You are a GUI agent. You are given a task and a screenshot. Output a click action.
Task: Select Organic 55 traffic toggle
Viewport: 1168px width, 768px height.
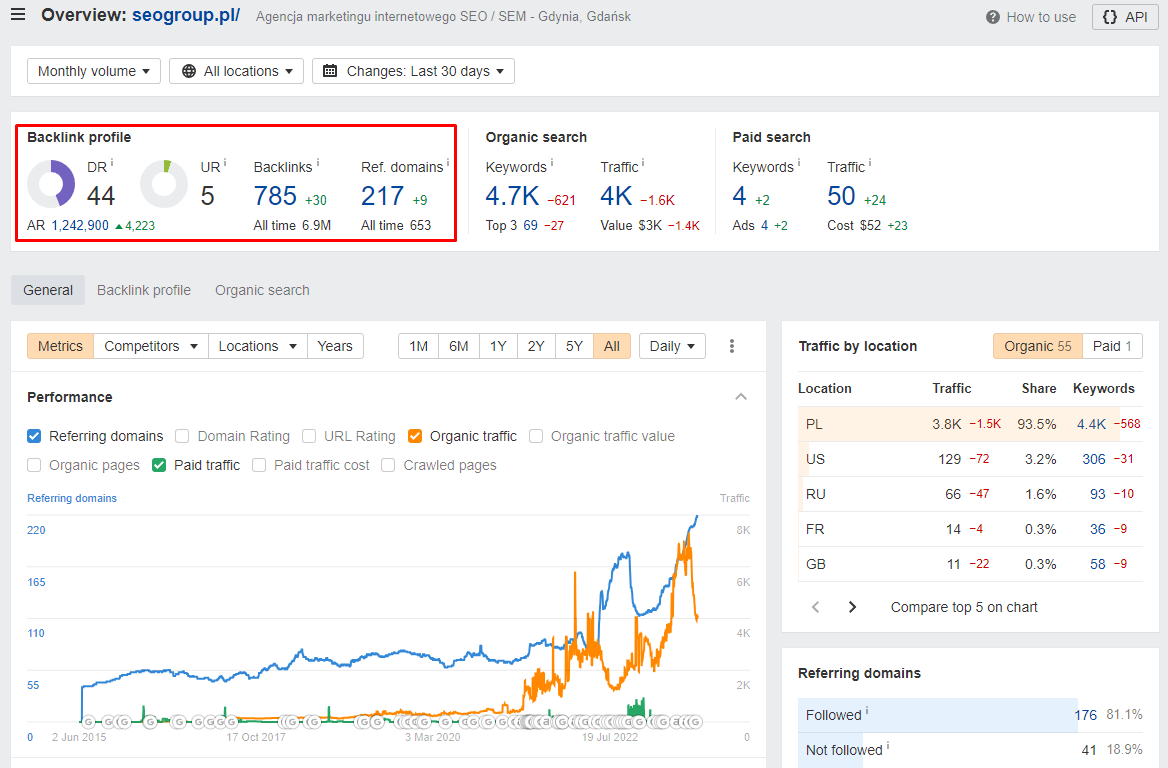click(x=1038, y=346)
